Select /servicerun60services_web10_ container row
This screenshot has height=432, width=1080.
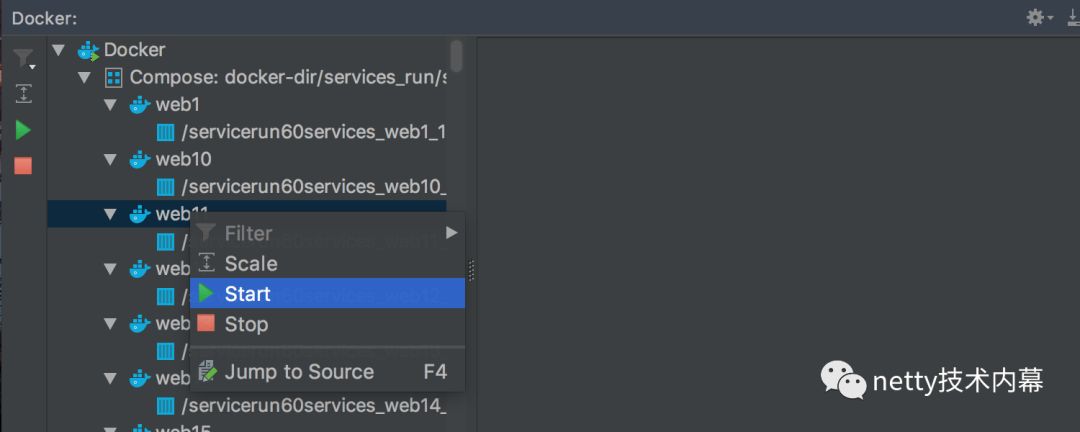[247, 187]
